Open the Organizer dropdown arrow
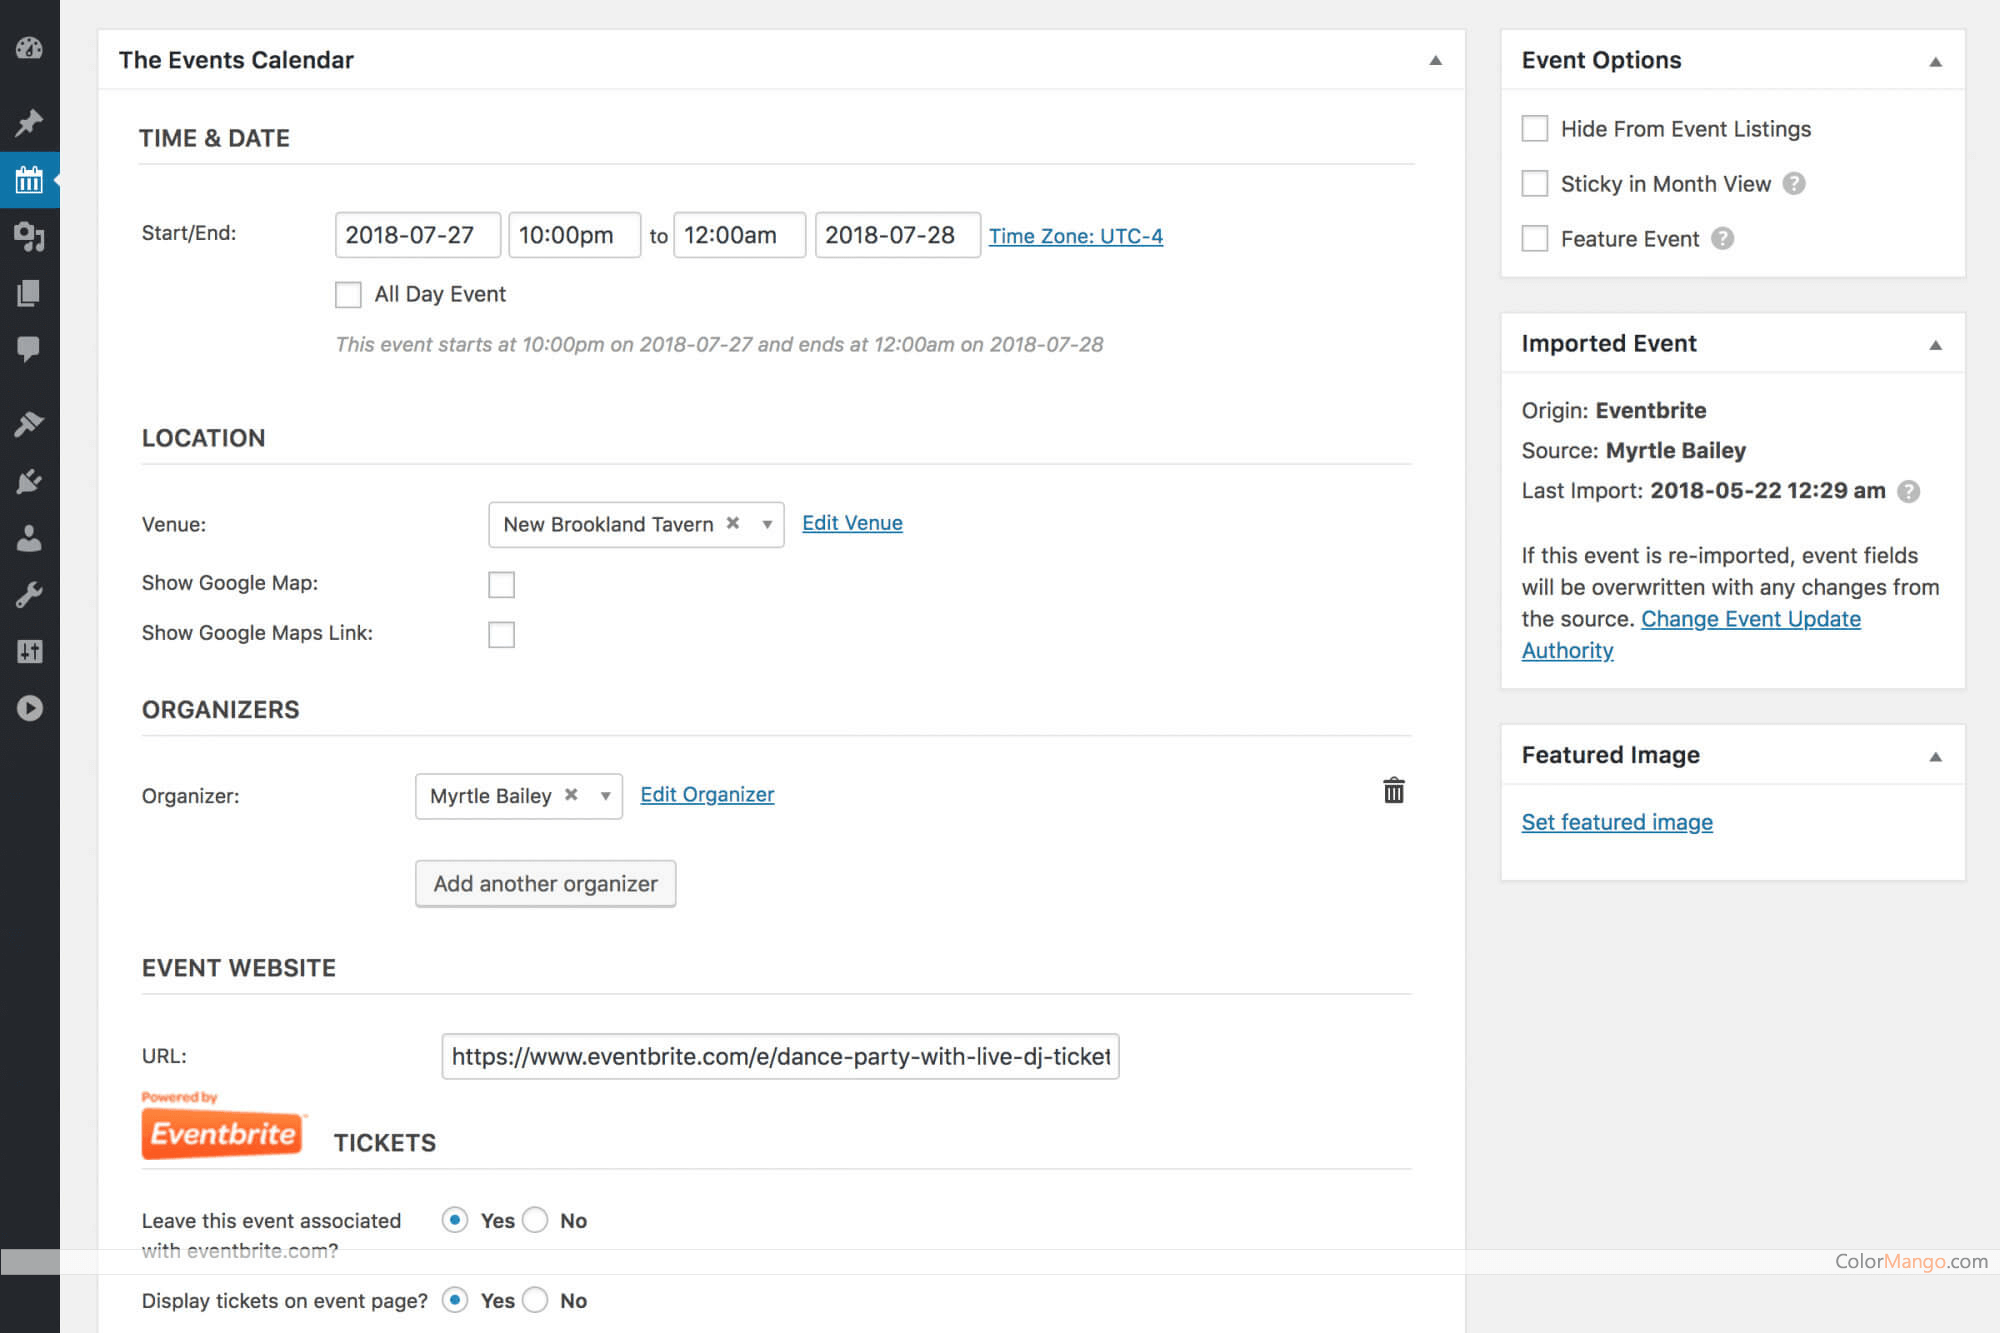 pos(605,796)
